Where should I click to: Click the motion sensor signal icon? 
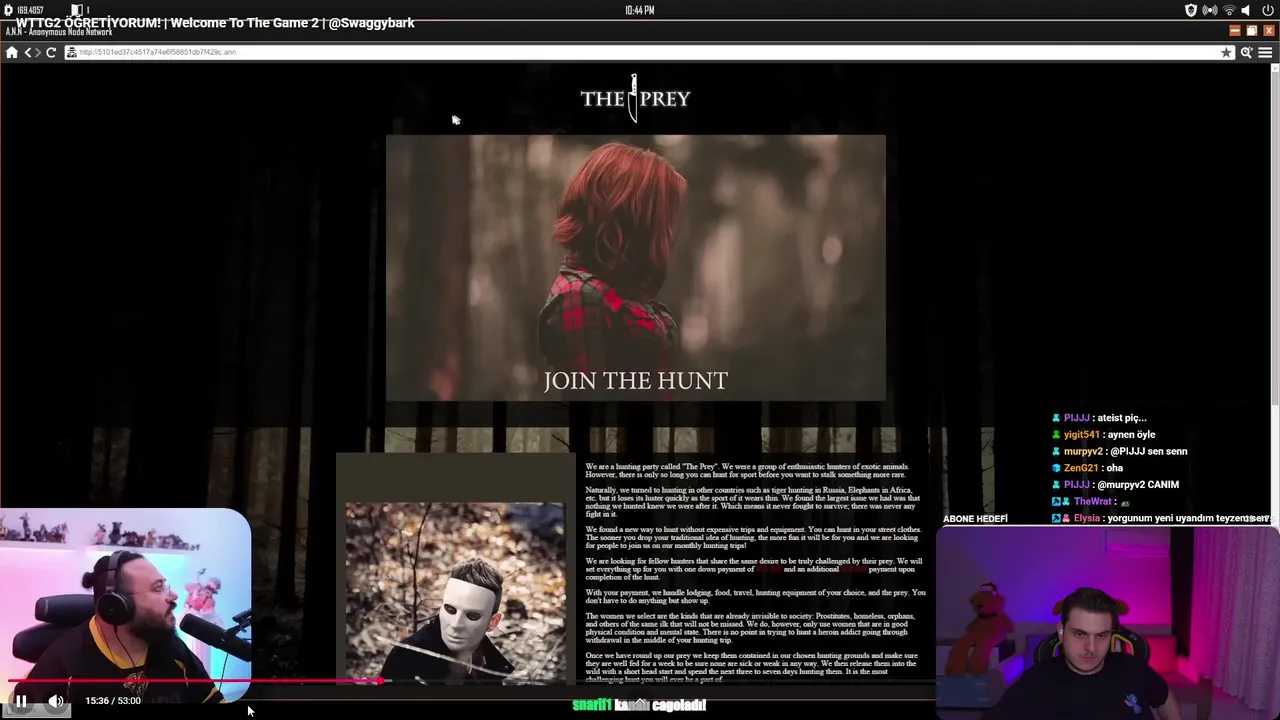[x=1210, y=10]
